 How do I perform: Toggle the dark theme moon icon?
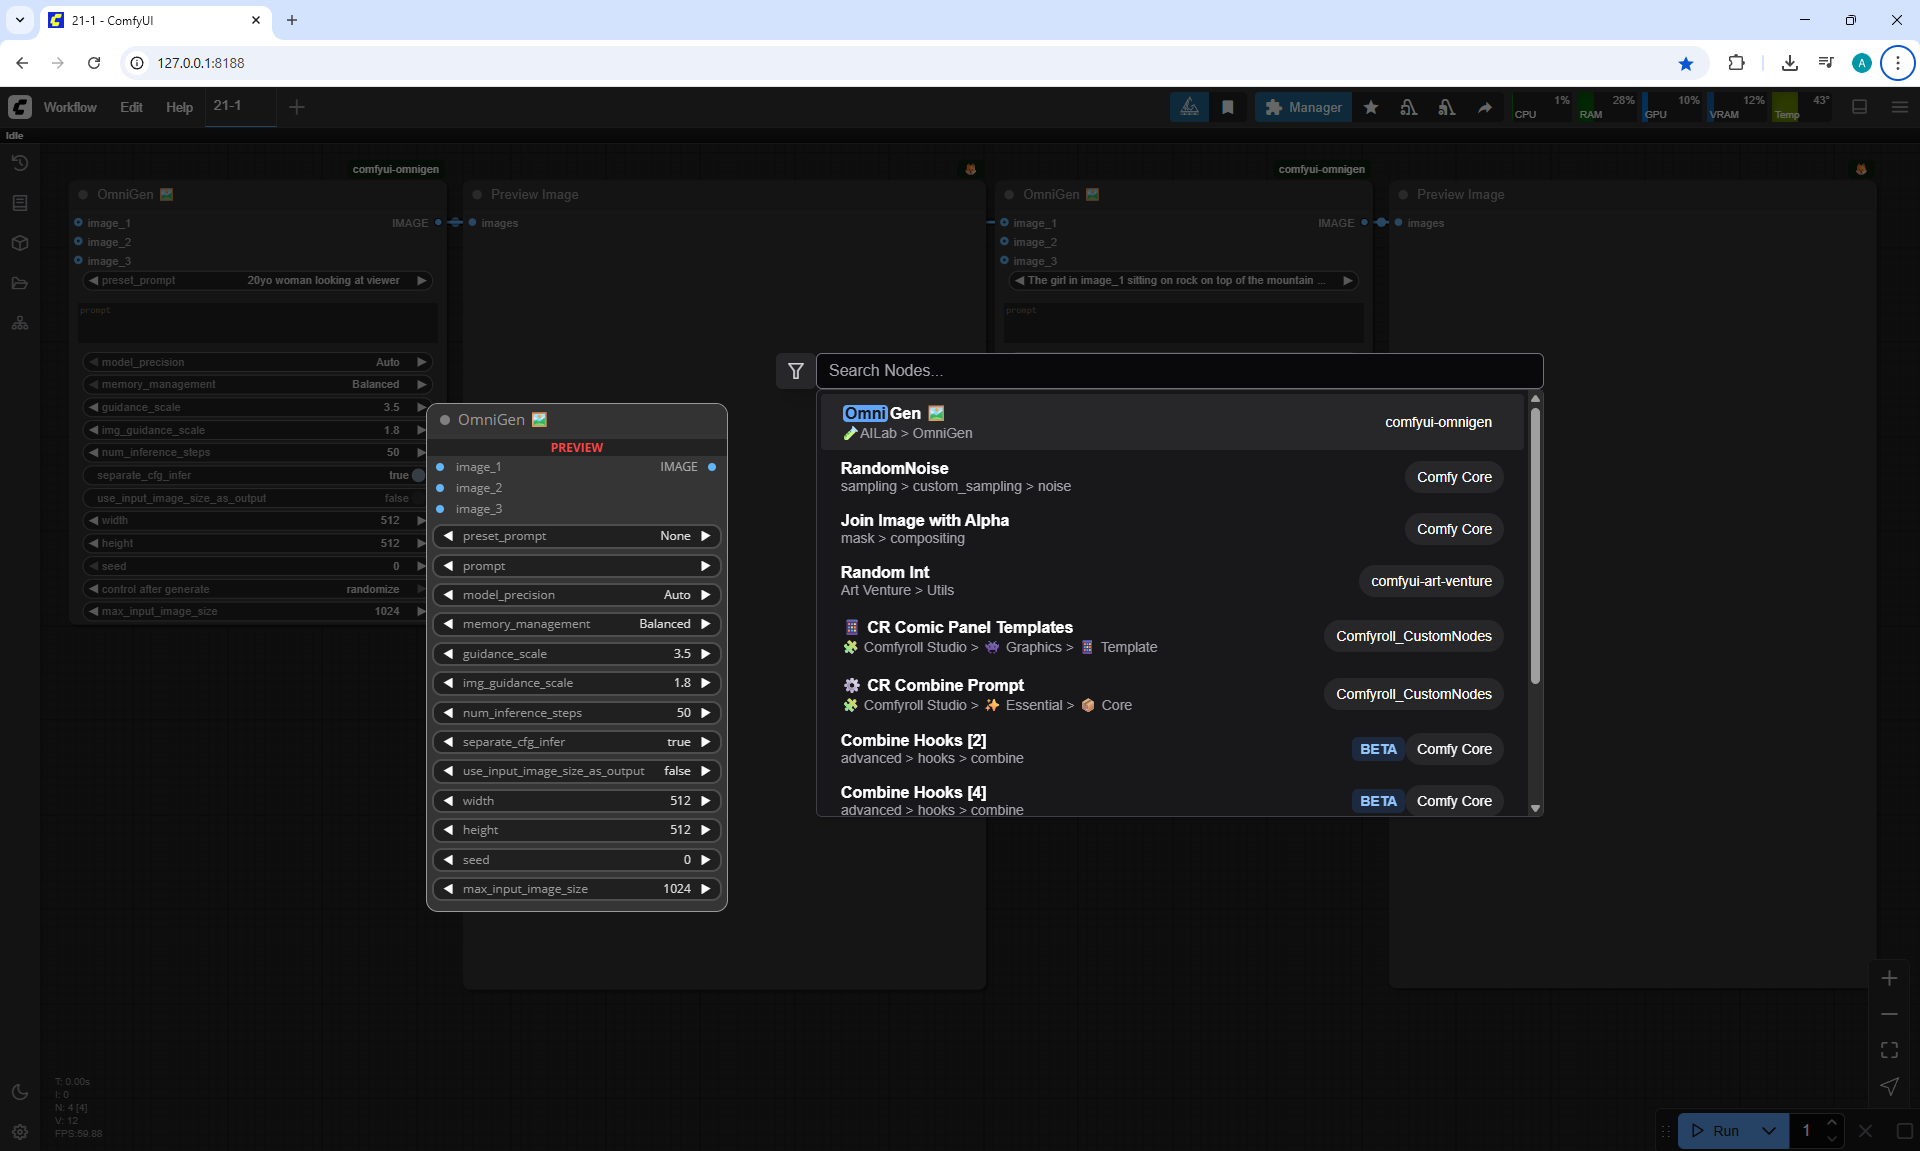tap(20, 1092)
